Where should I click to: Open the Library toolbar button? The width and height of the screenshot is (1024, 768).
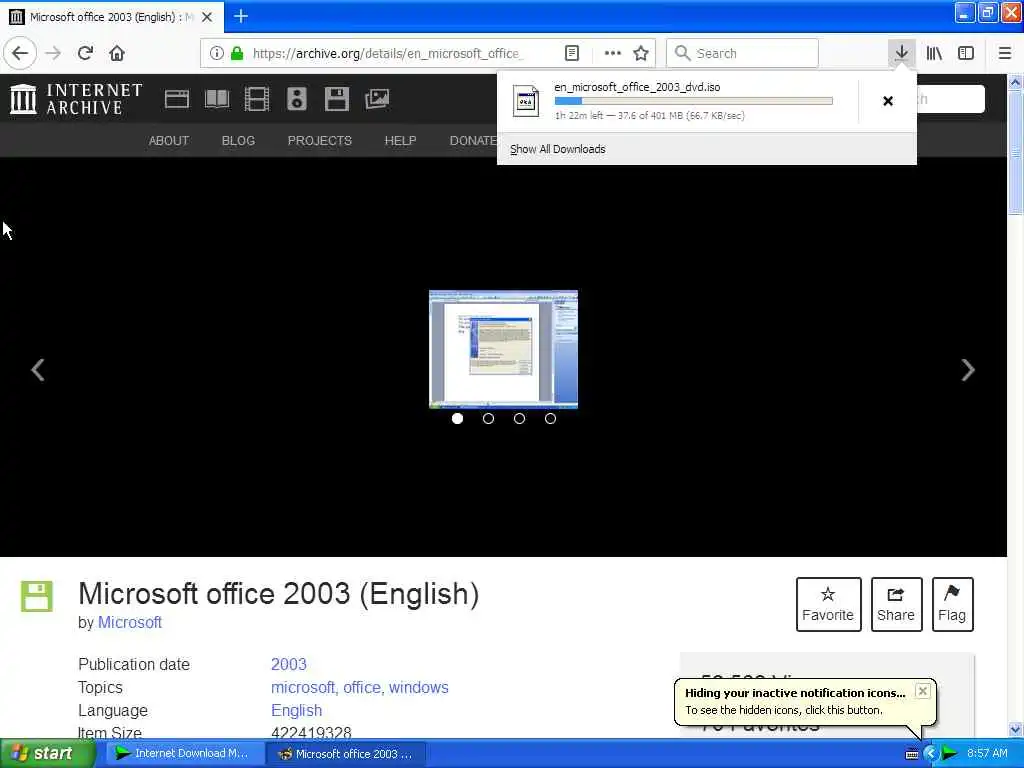[x=934, y=53]
